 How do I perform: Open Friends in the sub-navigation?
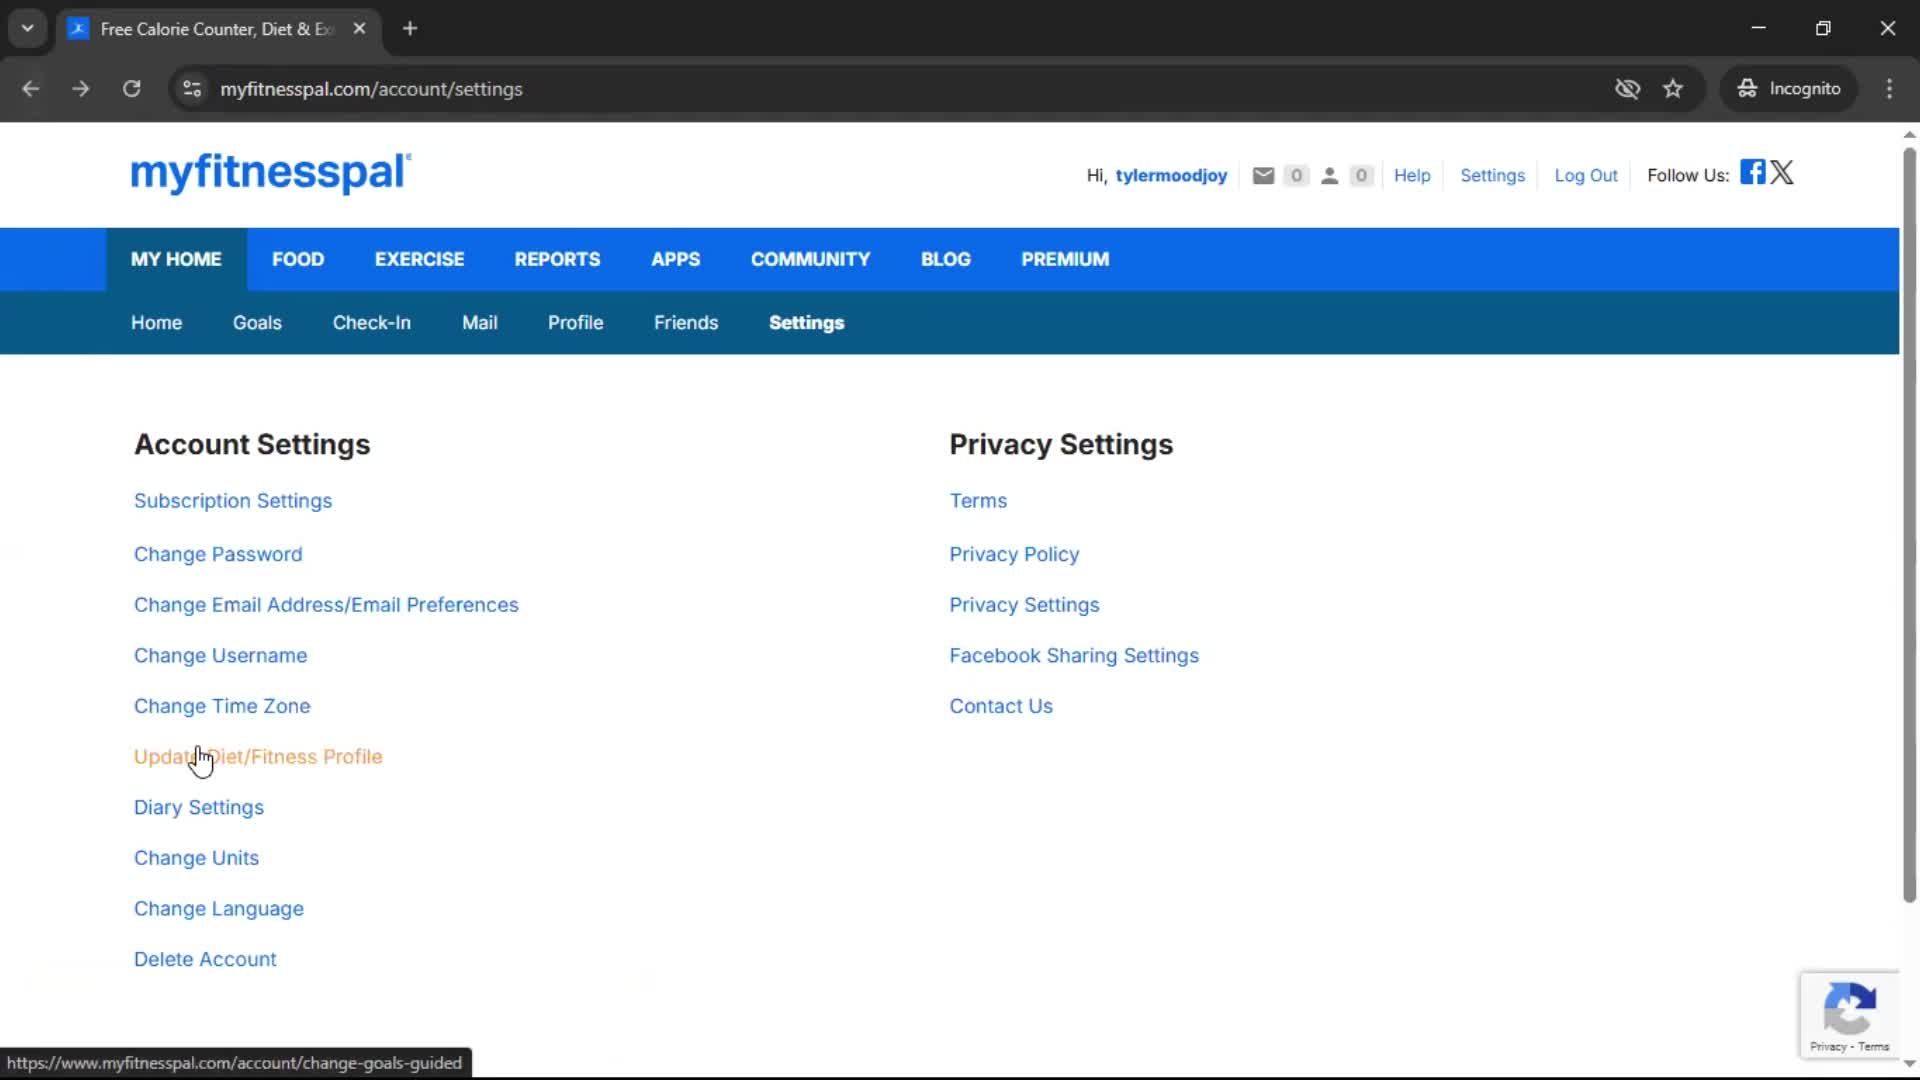pos(686,323)
